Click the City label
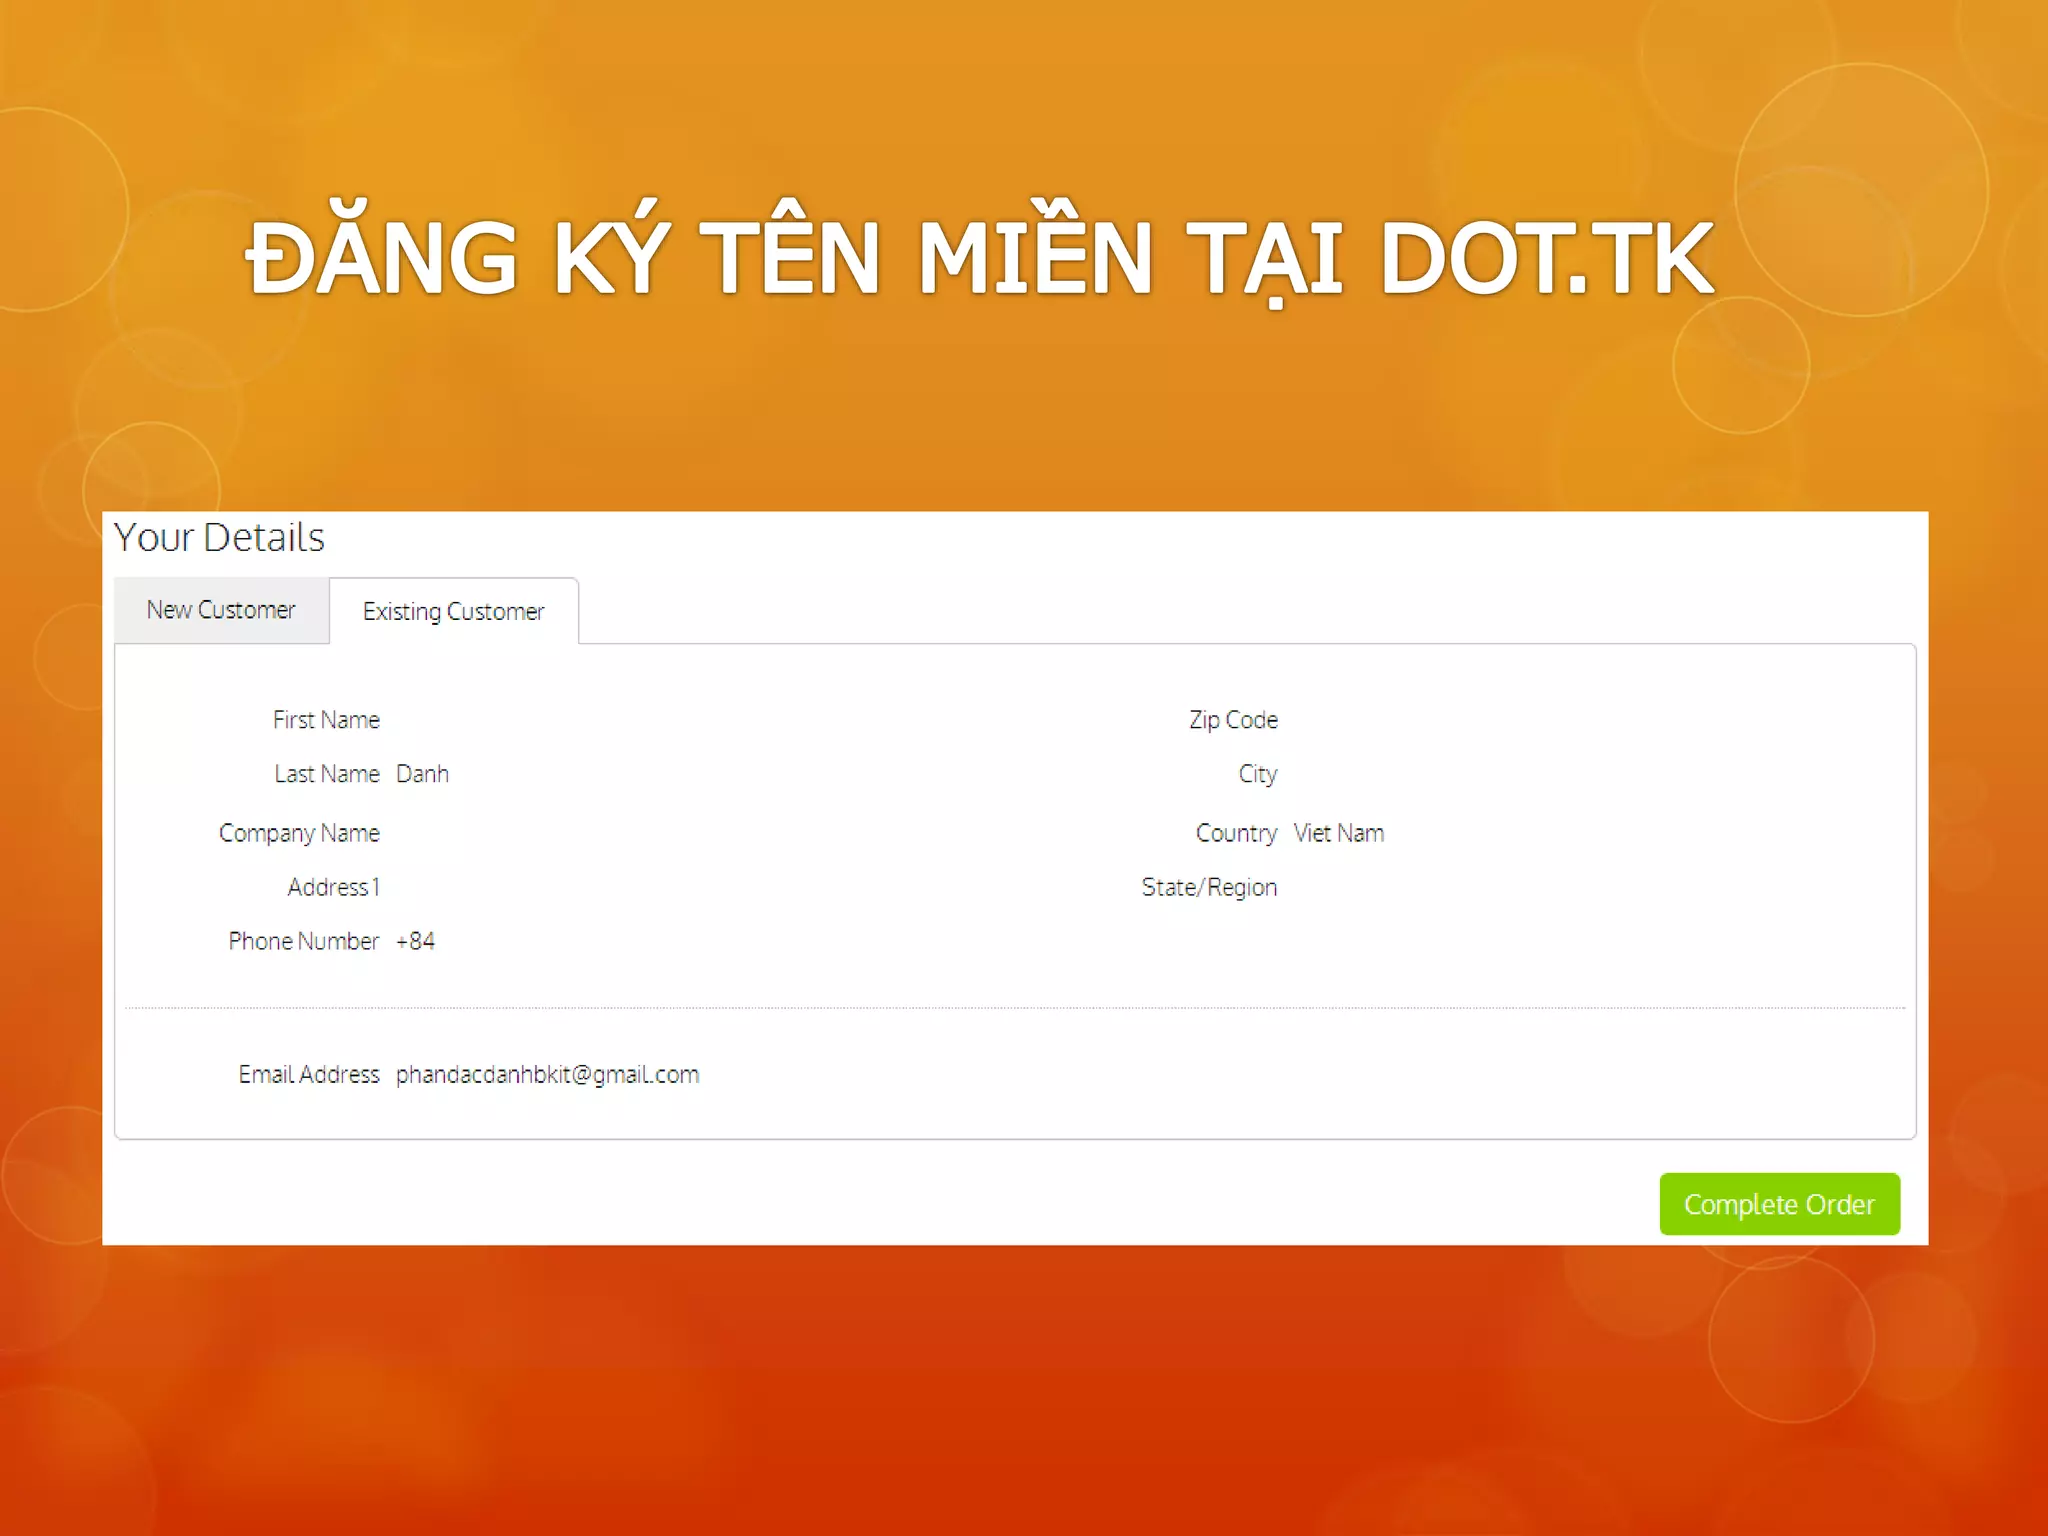 click(x=1257, y=774)
